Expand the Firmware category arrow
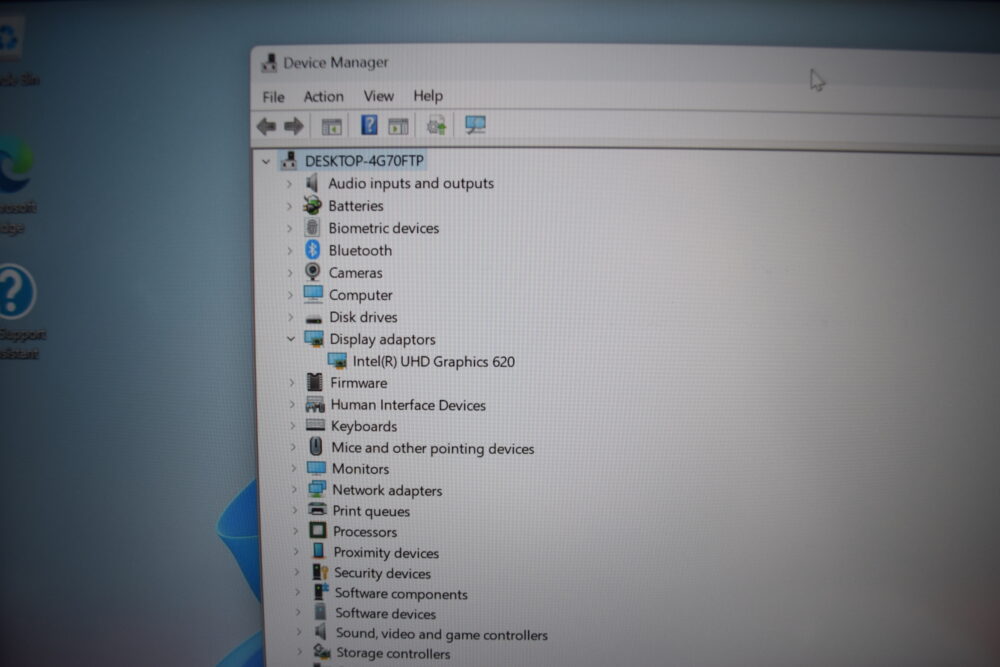 click(292, 383)
